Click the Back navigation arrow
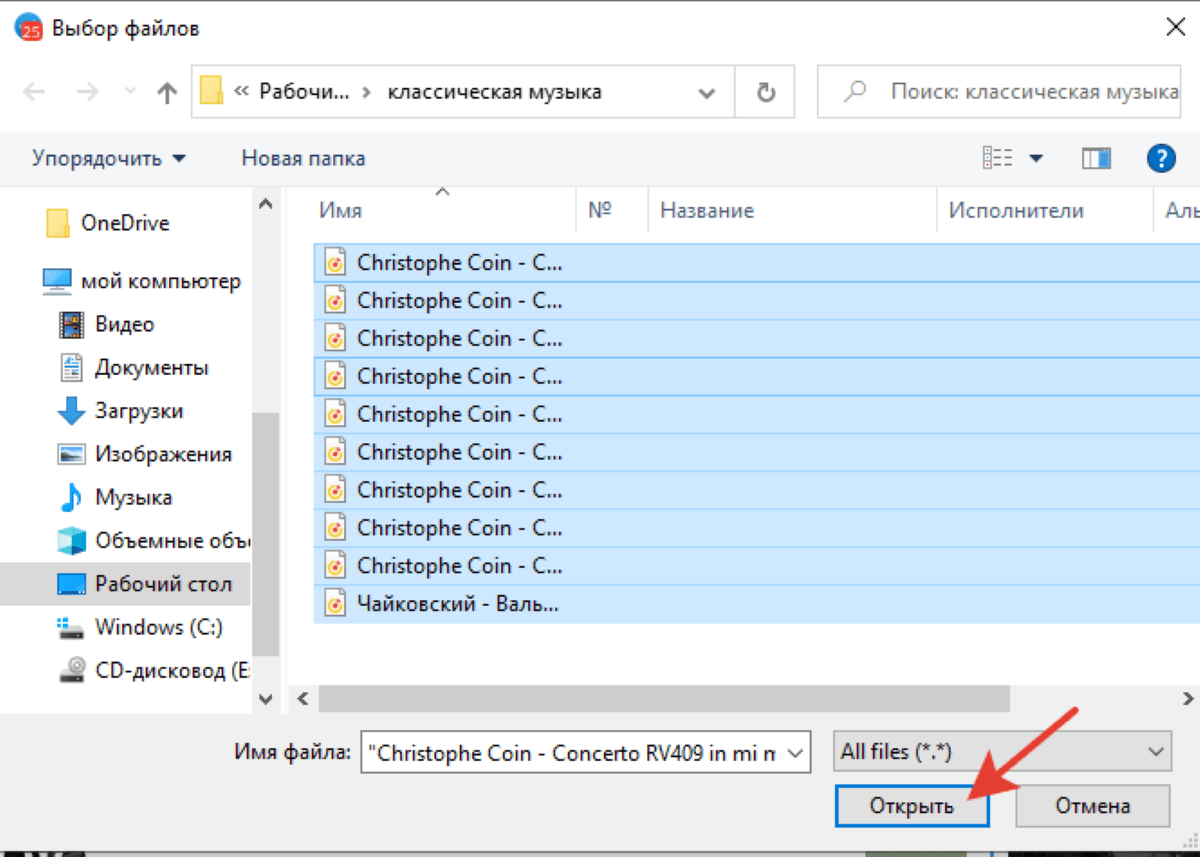Image resolution: width=1200 pixels, height=857 pixels. click(x=34, y=93)
